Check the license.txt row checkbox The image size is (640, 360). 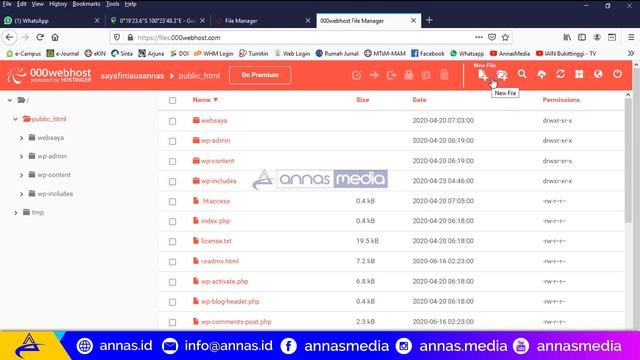[173, 242]
